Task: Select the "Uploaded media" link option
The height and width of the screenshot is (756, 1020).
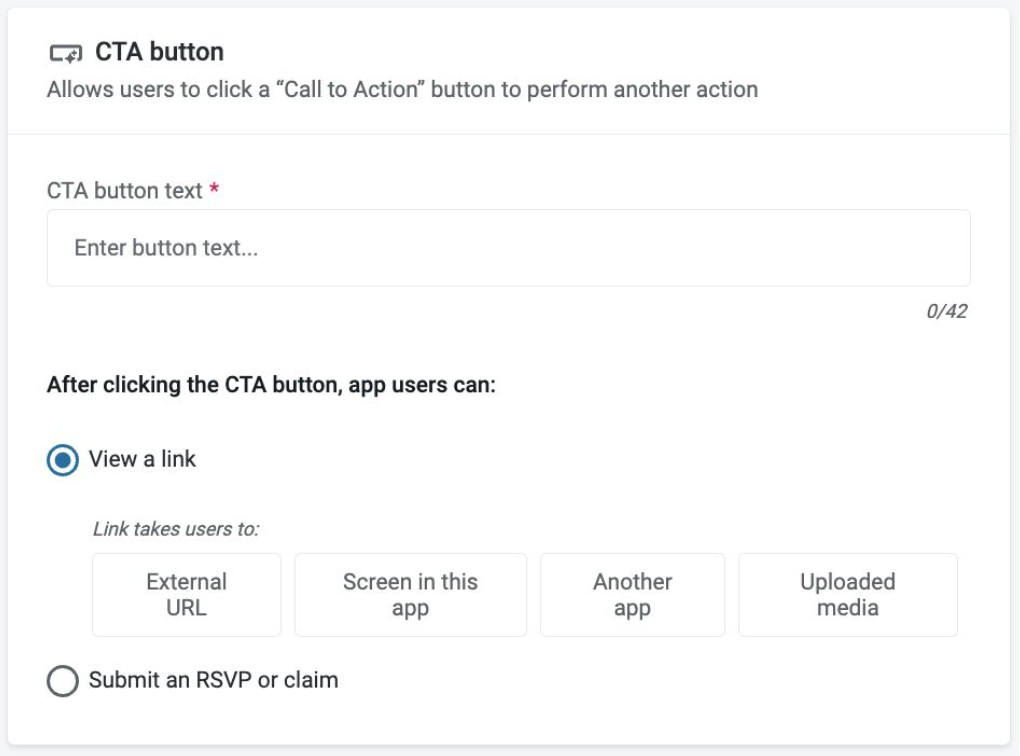Action: 847,595
